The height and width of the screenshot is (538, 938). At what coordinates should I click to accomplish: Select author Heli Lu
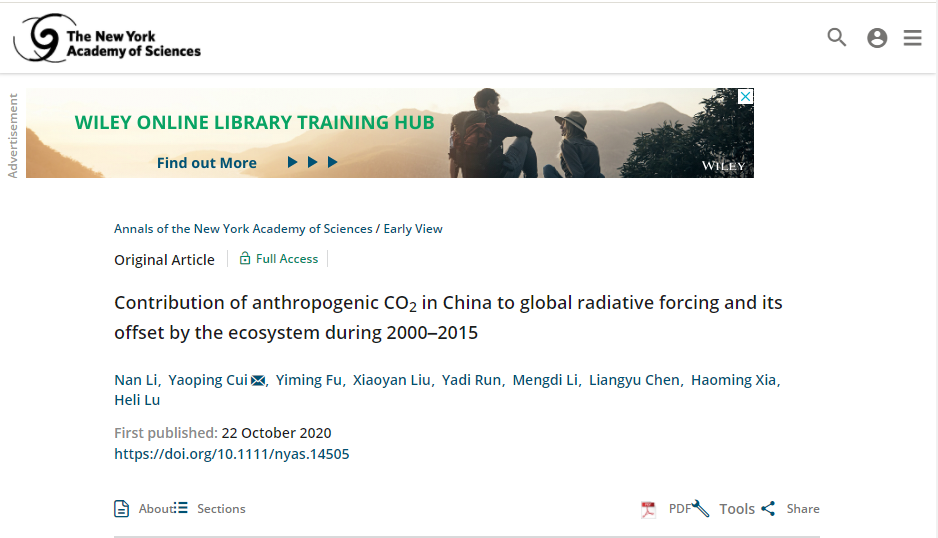point(137,400)
